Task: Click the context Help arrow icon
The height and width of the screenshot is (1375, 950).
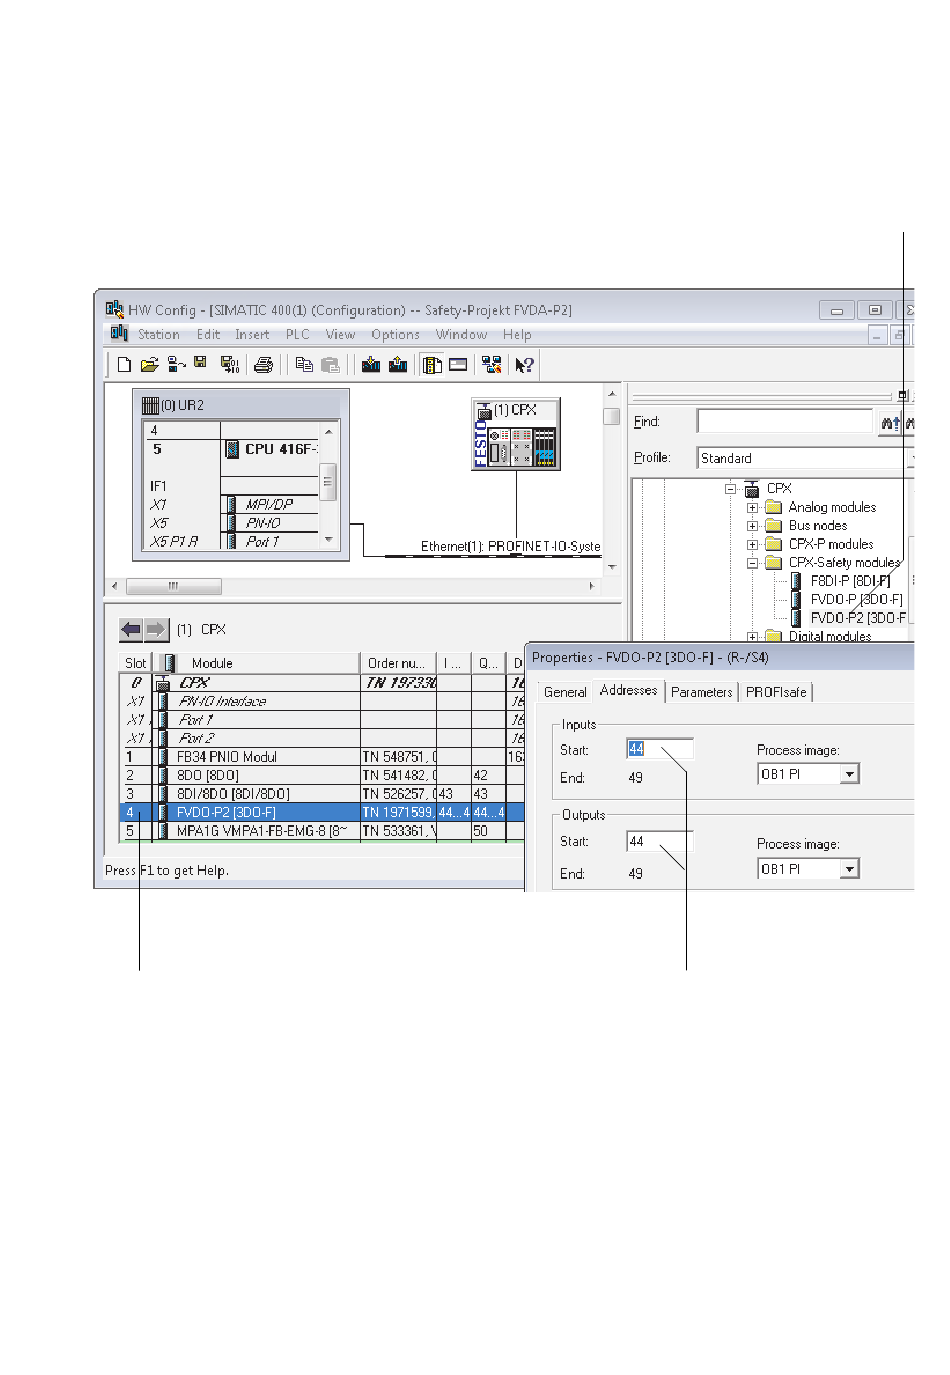Action: (524, 365)
